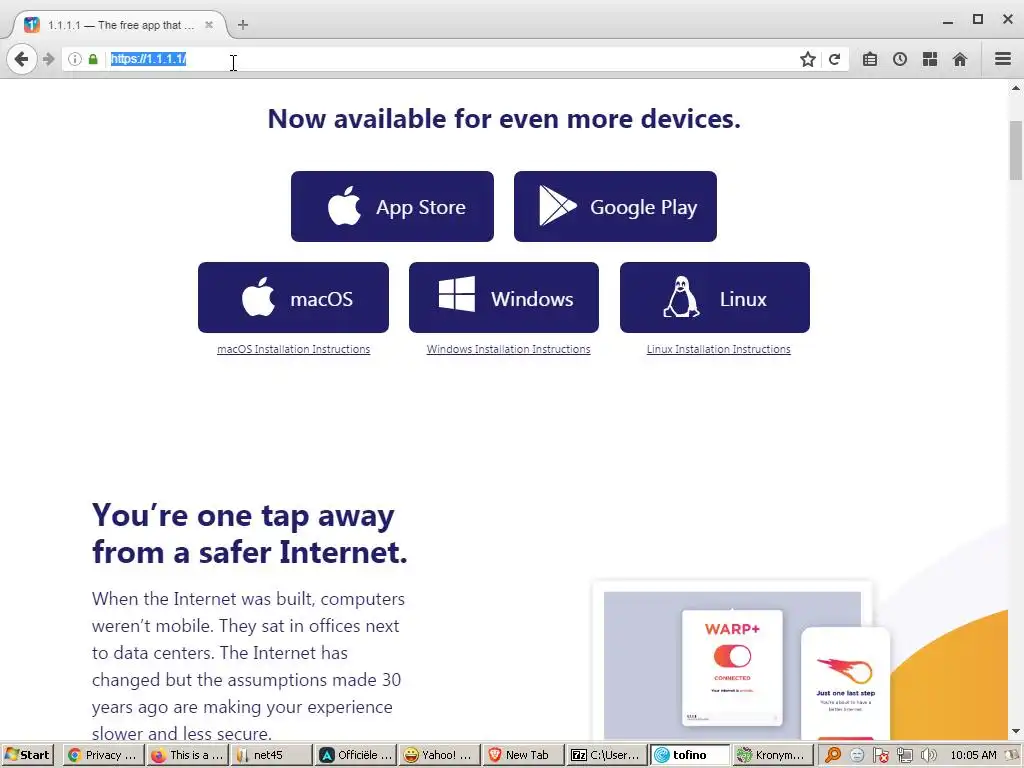1024x768 pixels.
Task: Switch to 7-Zip C:\User taskbar window
Action: tap(606, 755)
